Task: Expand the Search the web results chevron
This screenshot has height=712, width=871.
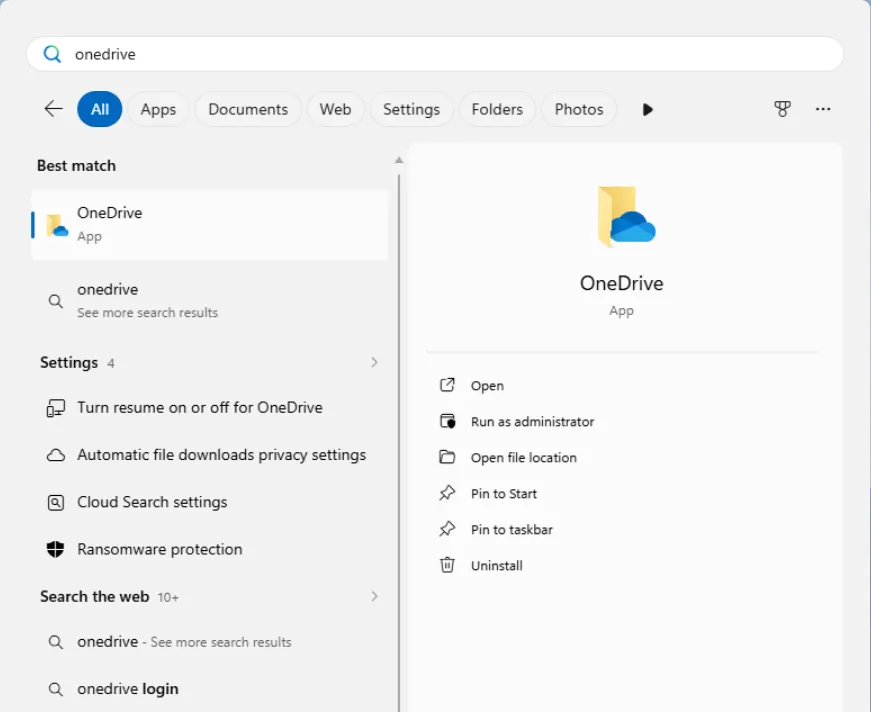Action: pyautogui.click(x=374, y=596)
